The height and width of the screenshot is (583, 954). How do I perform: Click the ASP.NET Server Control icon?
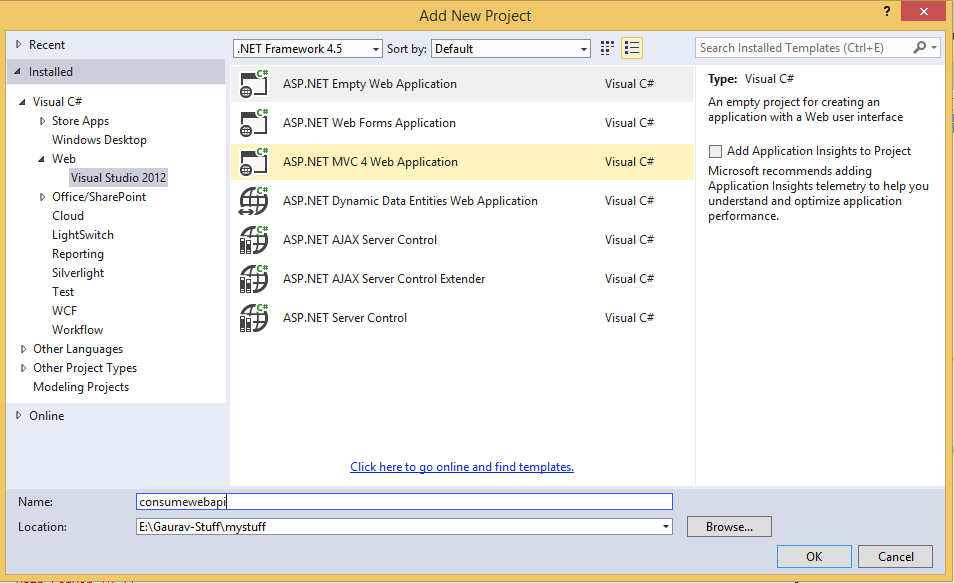pyautogui.click(x=254, y=318)
